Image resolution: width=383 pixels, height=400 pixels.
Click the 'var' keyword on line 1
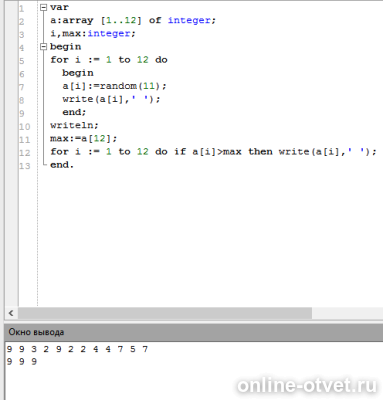click(x=59, y=7)
